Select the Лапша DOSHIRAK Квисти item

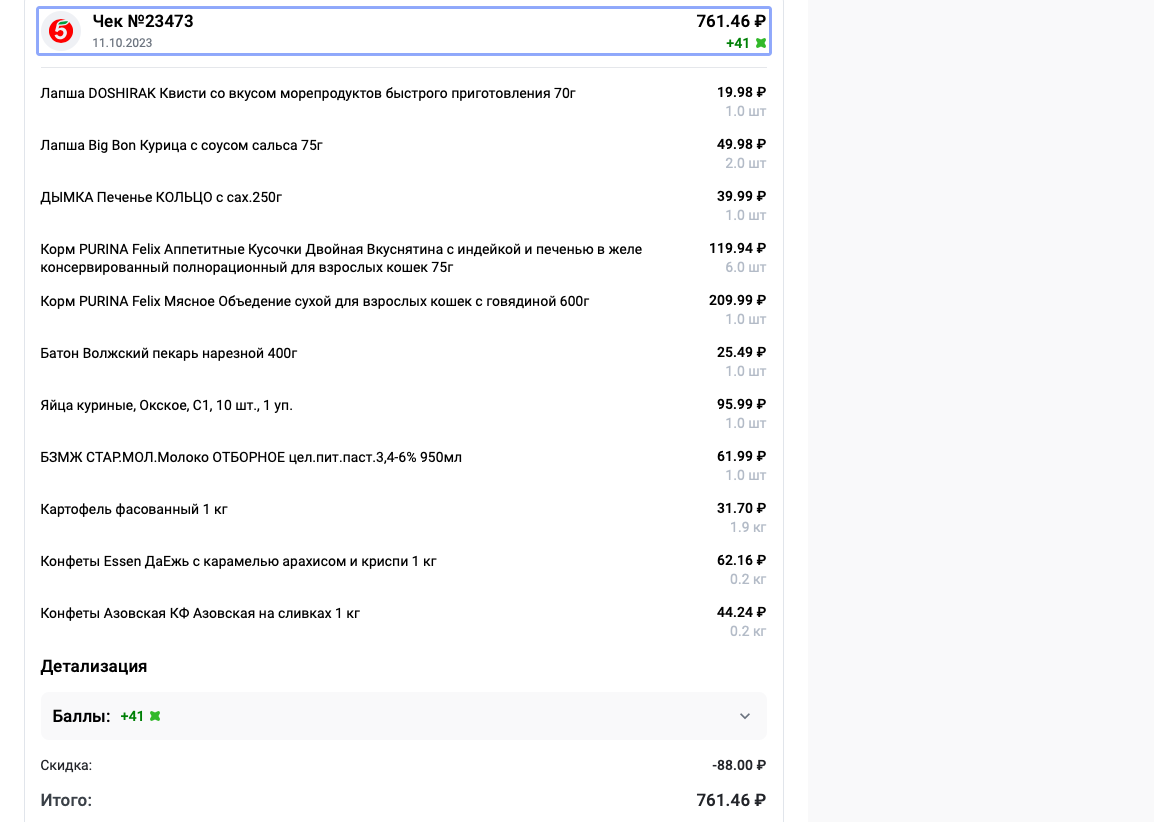308,94
